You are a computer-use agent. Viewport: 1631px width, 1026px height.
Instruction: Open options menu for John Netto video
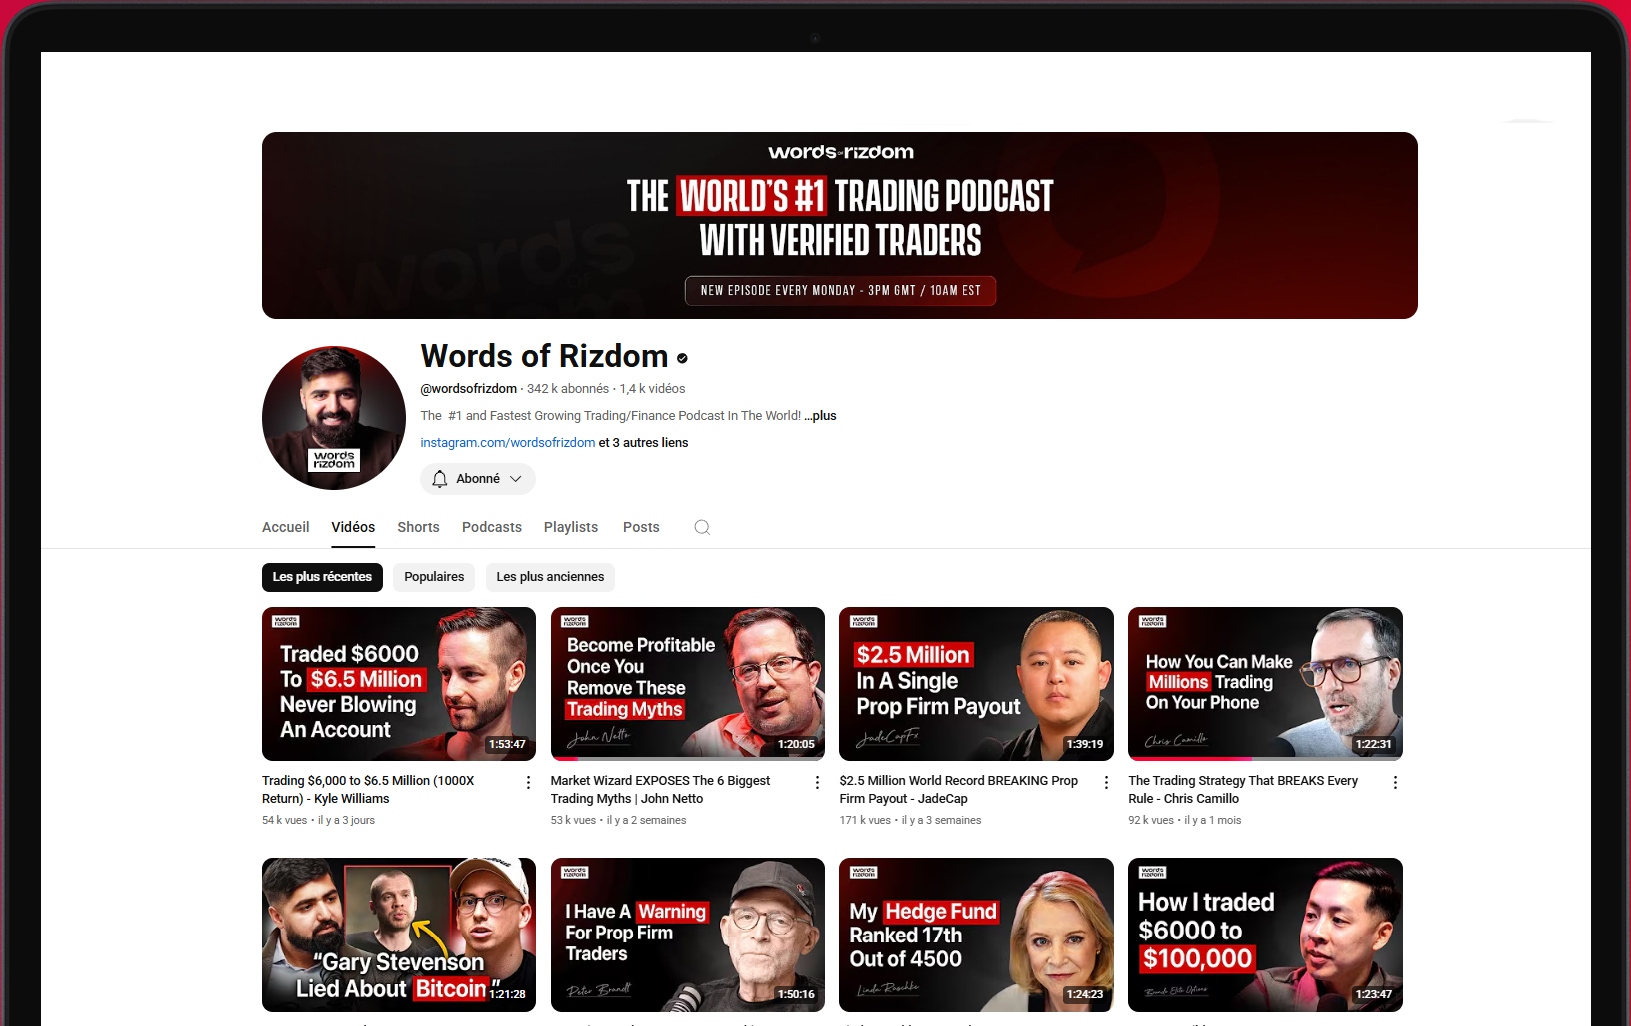(x=817, y=783)
